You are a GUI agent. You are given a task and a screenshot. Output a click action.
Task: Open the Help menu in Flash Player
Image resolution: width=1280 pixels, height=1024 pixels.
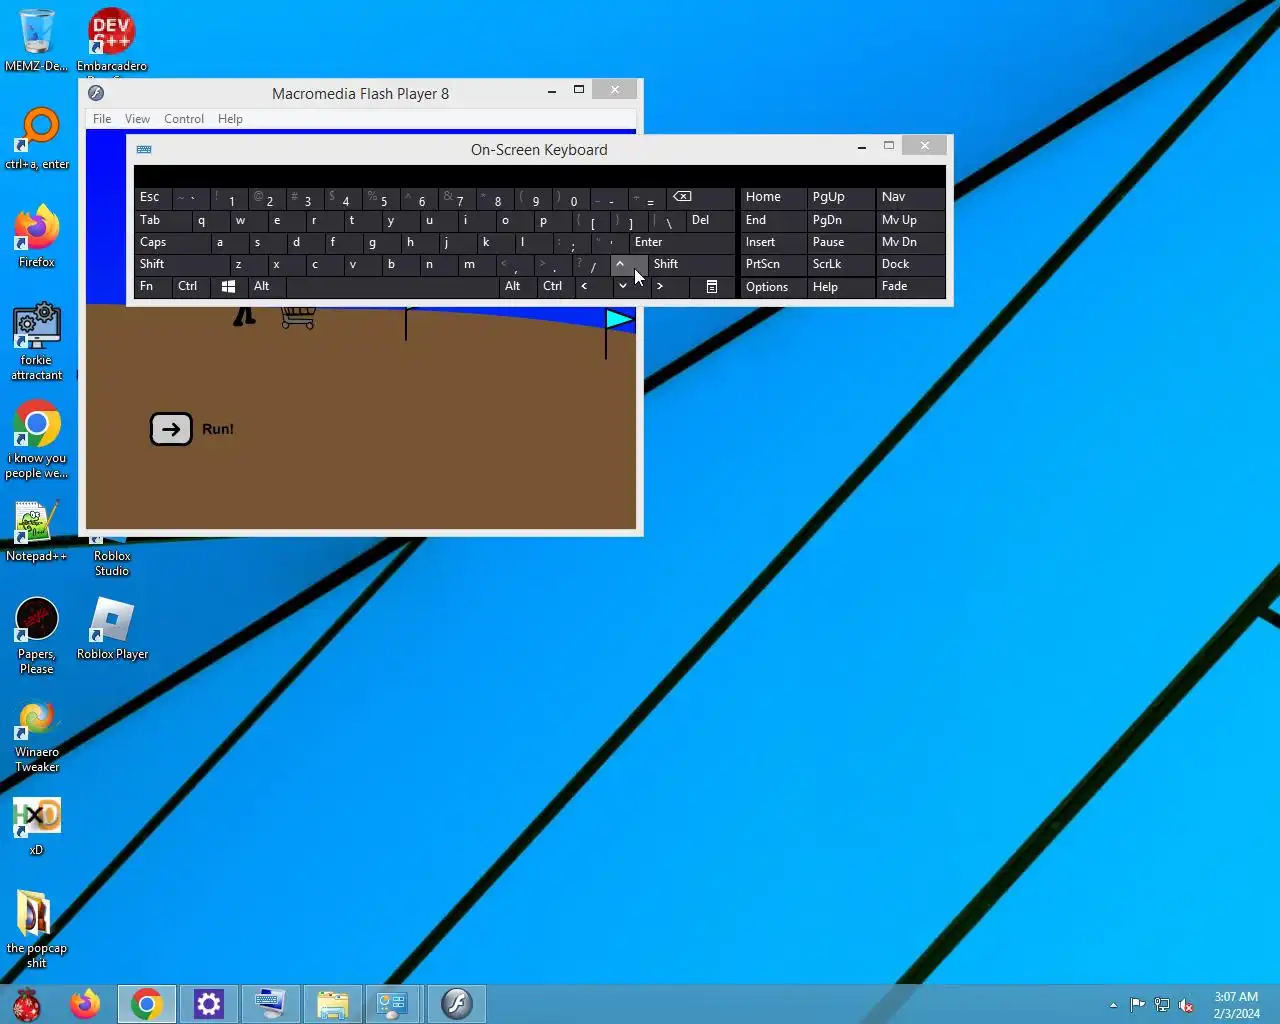click(230, 119)
